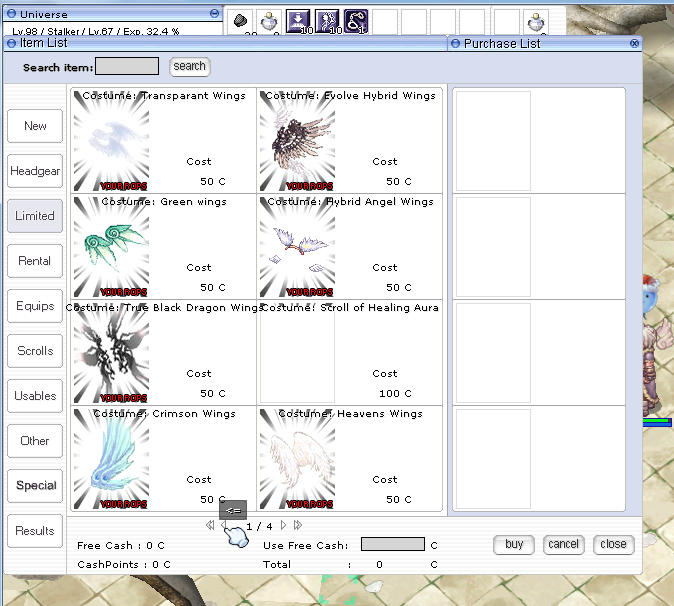The image size is (674, 606).
Task: Open the Headgear category tab
Action: [35, 171]
